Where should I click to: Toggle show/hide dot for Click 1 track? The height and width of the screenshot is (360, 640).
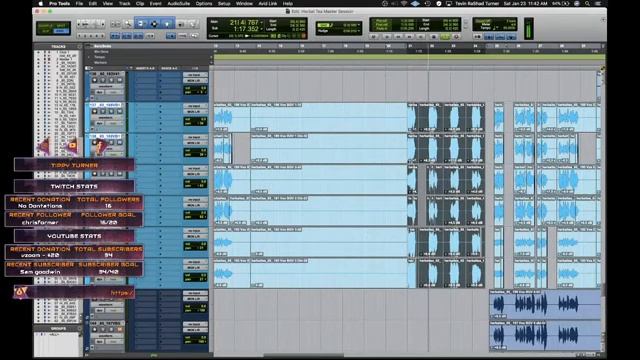(39, 52)
